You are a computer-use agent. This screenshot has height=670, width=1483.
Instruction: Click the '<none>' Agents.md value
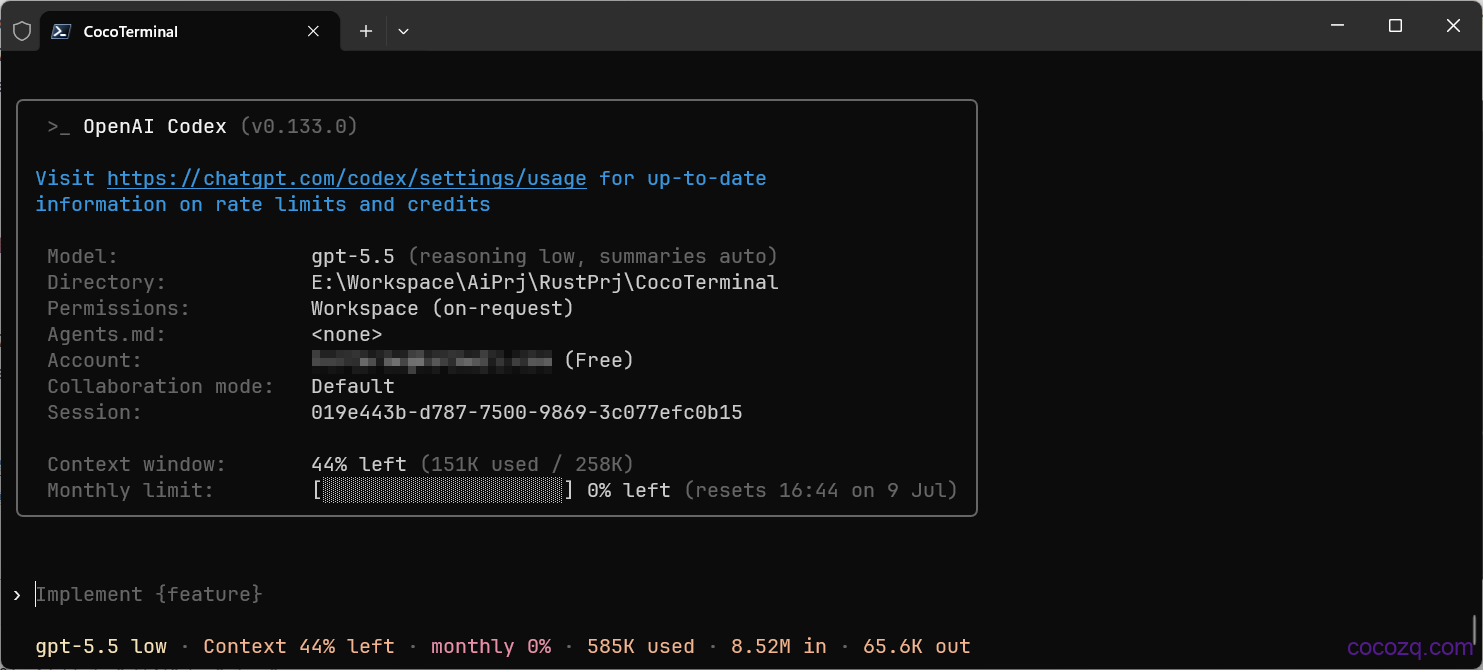[347, 334]
